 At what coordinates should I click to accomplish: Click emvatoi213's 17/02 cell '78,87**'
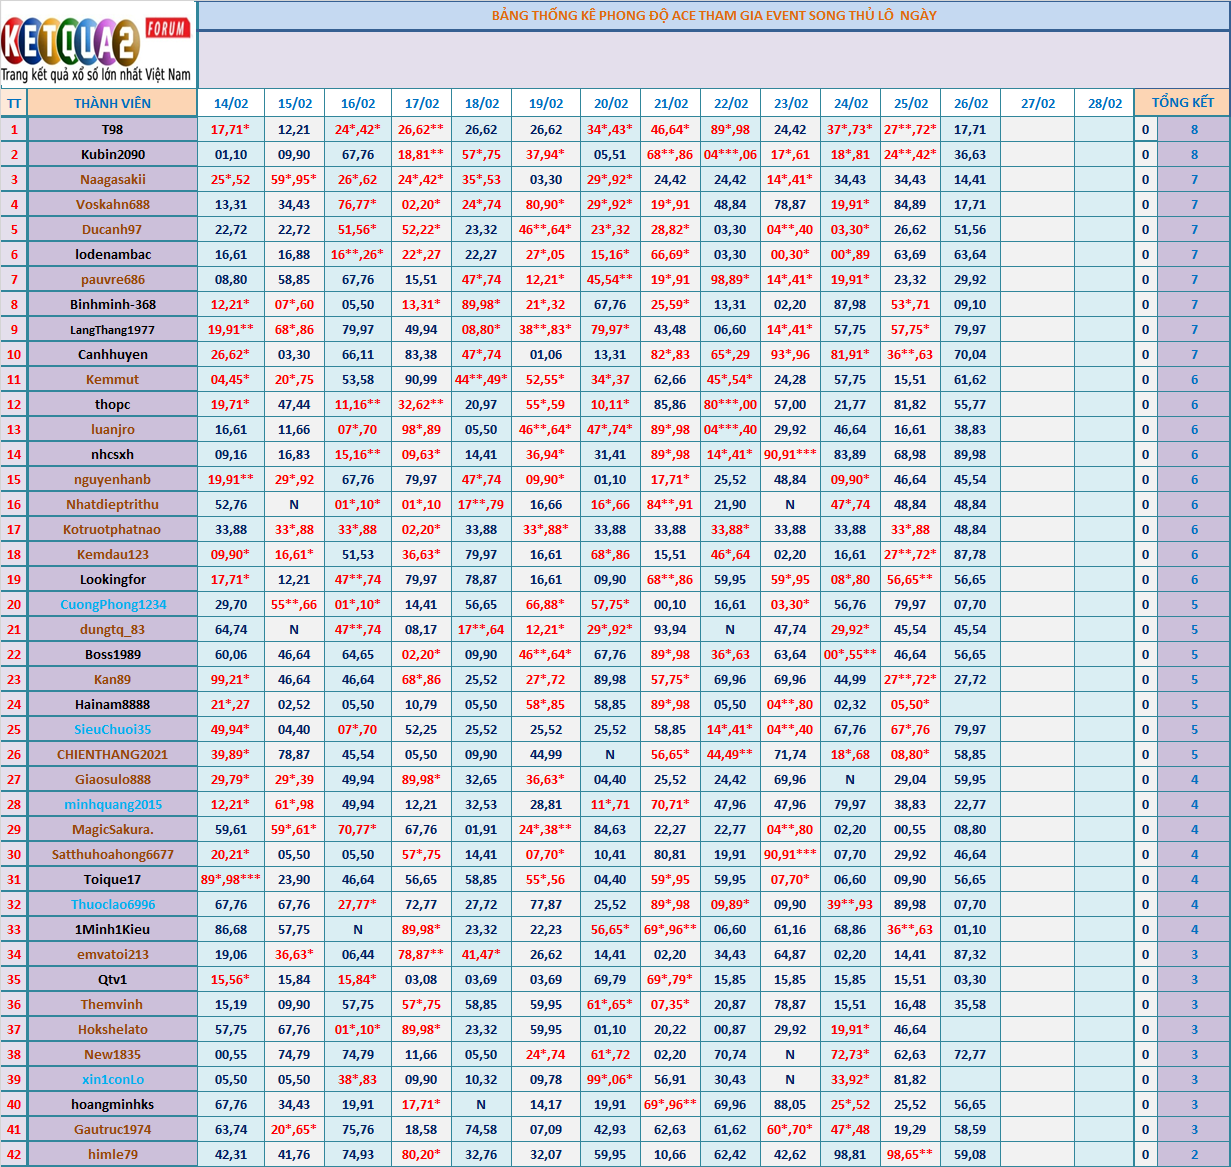pos(421,954)
